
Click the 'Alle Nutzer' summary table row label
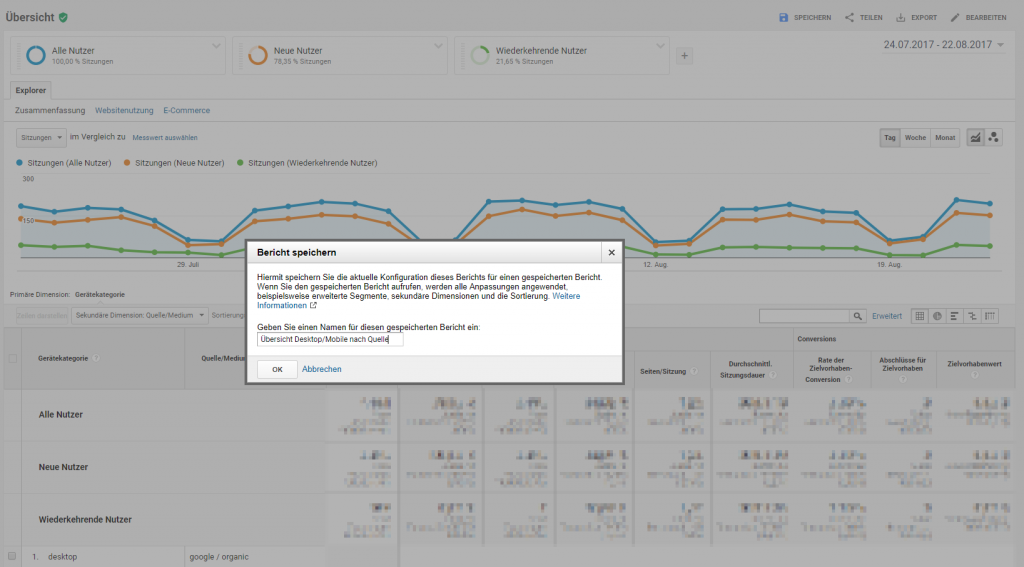click(61, 414)
